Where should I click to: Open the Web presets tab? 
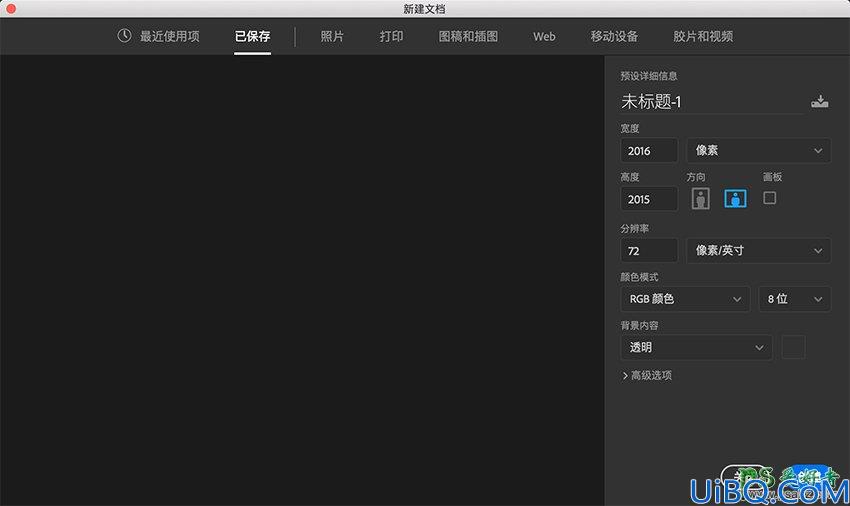point(544,36)
